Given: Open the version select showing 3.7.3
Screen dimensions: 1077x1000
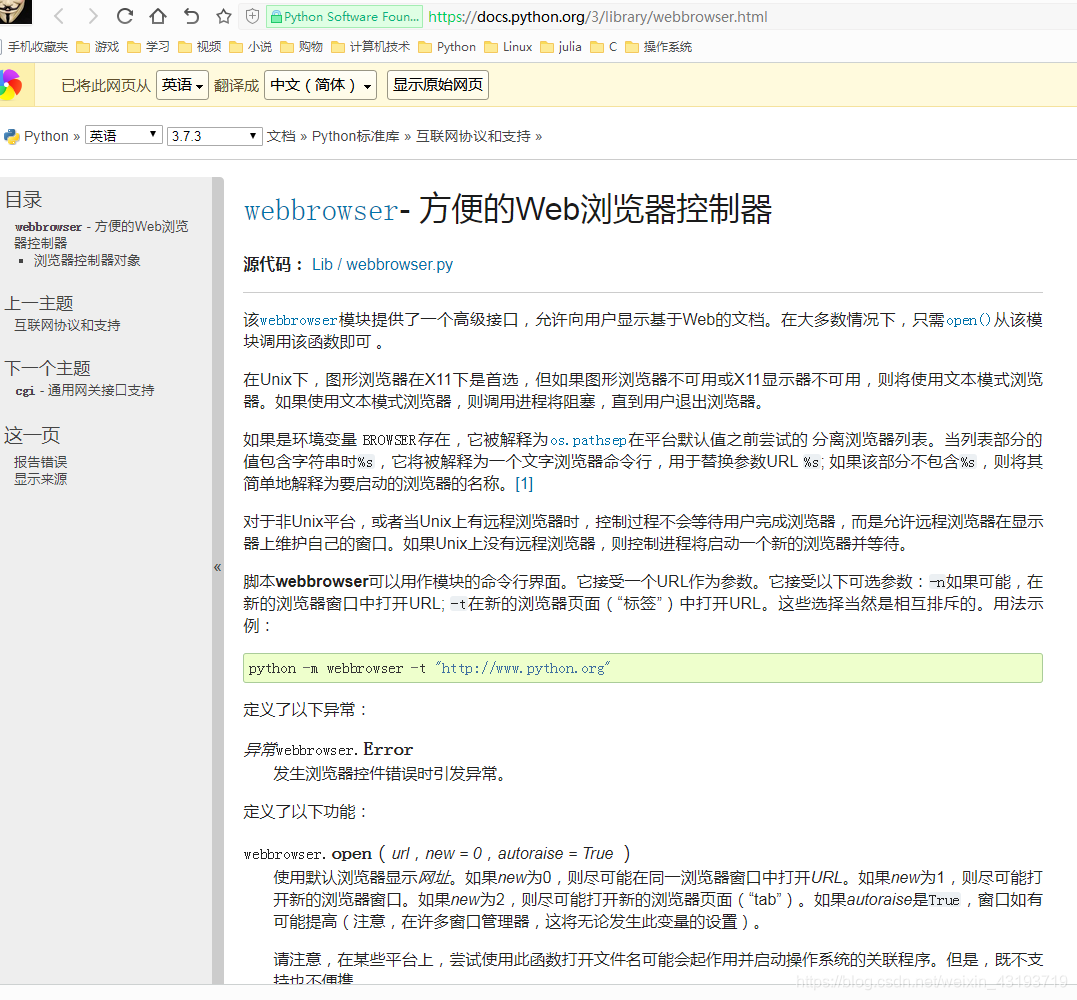Looking at the screenshot, I should (214, 135).
